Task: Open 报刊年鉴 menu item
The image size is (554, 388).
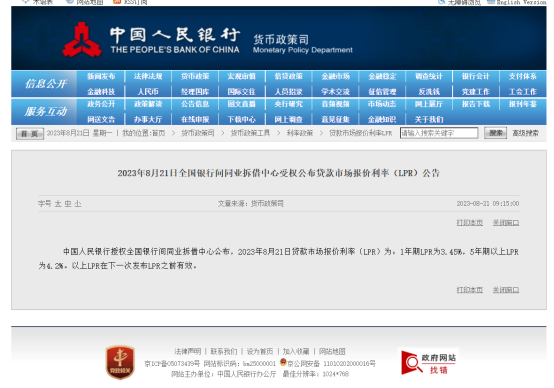Action: 523,104
